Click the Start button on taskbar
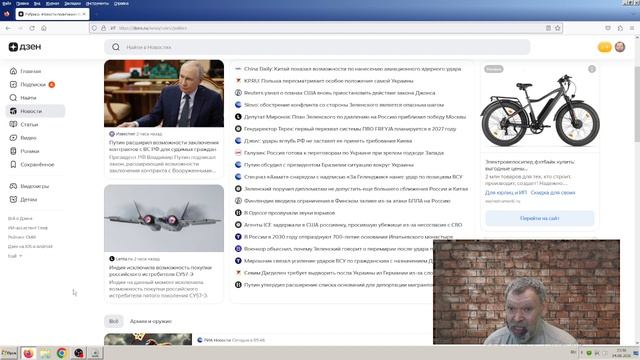Viewport: 640px width, 360px height. tap(9, 353)
